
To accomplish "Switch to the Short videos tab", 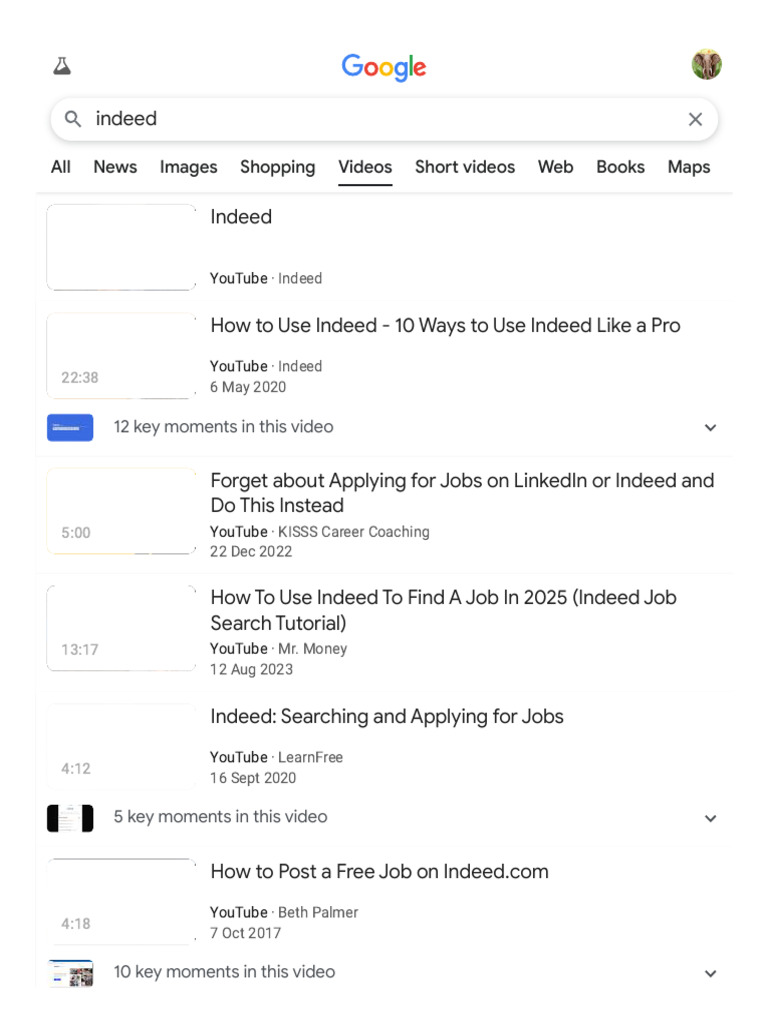I will click(464, 167).
